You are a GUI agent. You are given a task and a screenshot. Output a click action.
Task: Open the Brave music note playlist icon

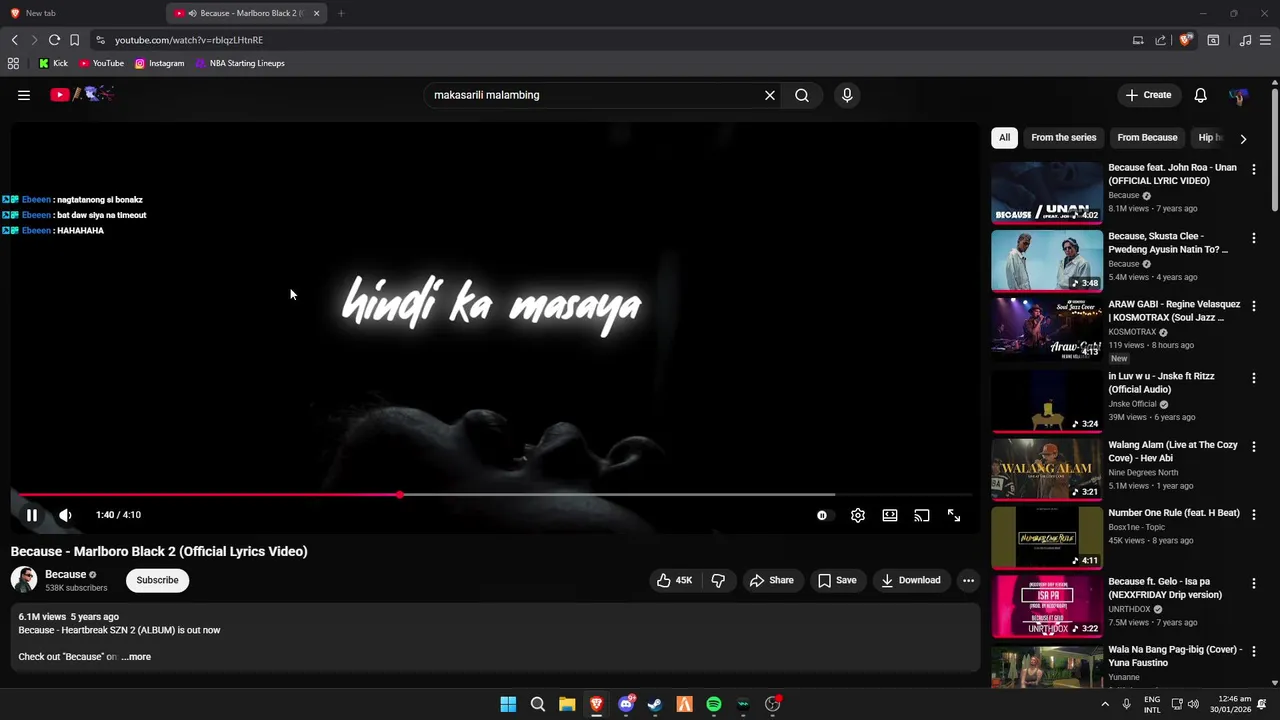(1245, 40)
